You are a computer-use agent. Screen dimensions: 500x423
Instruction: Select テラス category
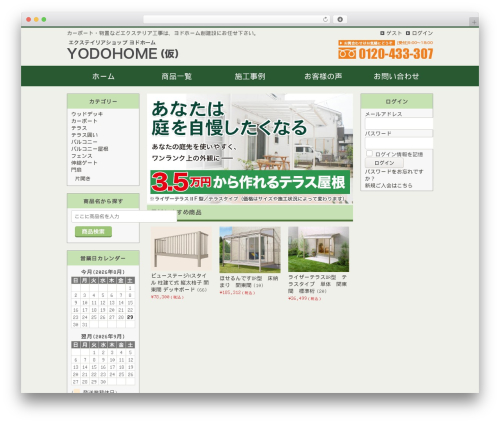[79, 128]
